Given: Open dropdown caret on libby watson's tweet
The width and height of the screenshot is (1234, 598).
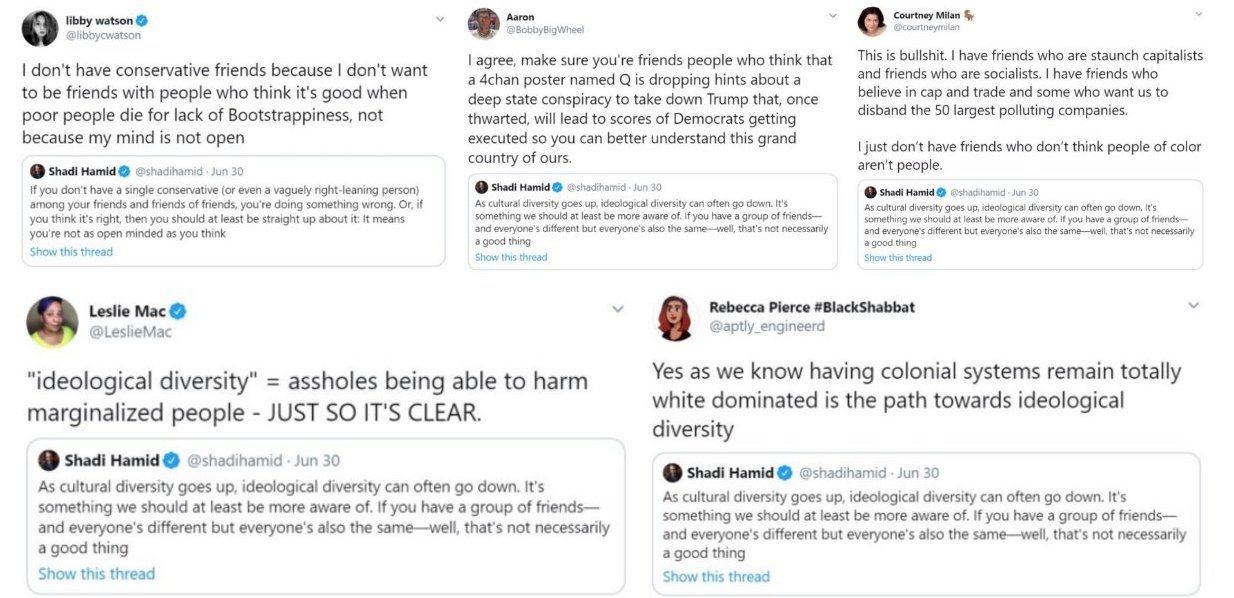Looking at the screenshot, I should 440,19.
